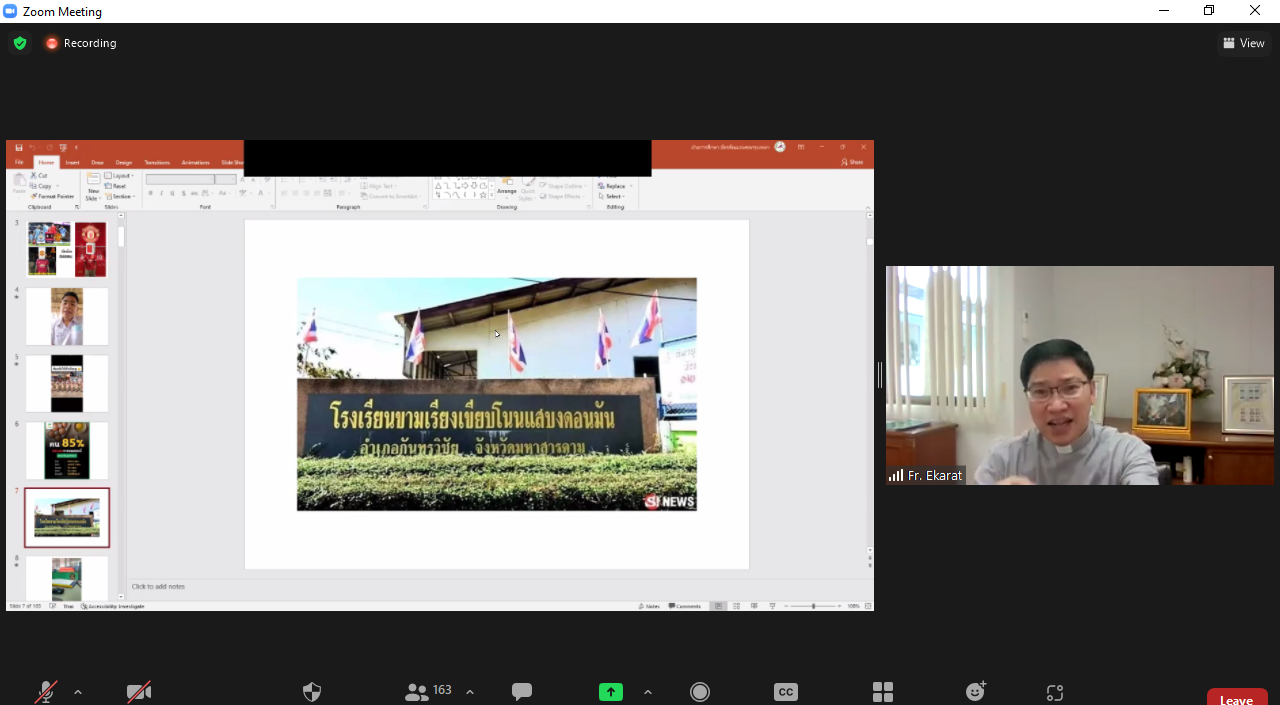
Task: Unmute the microphone in Zoom
Action: [x=46, y=692]
